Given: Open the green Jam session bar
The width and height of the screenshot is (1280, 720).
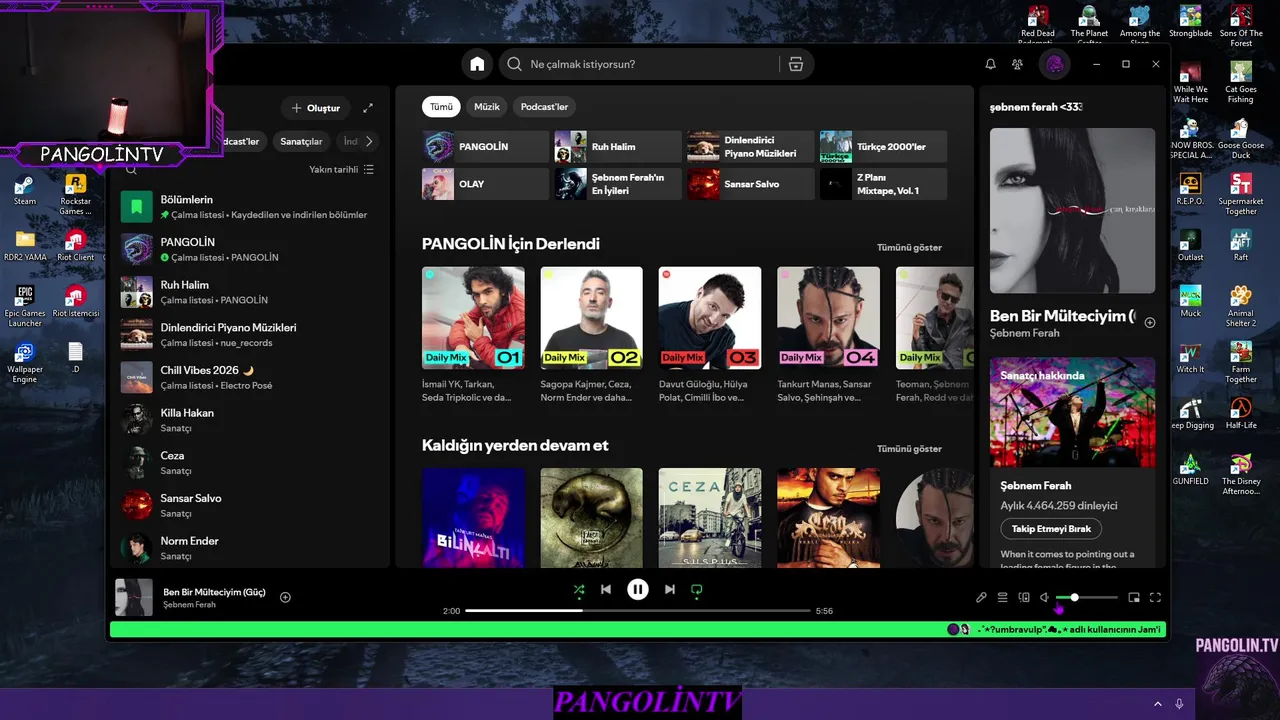Looking at the screenshot, I should (x=638, y=629).
